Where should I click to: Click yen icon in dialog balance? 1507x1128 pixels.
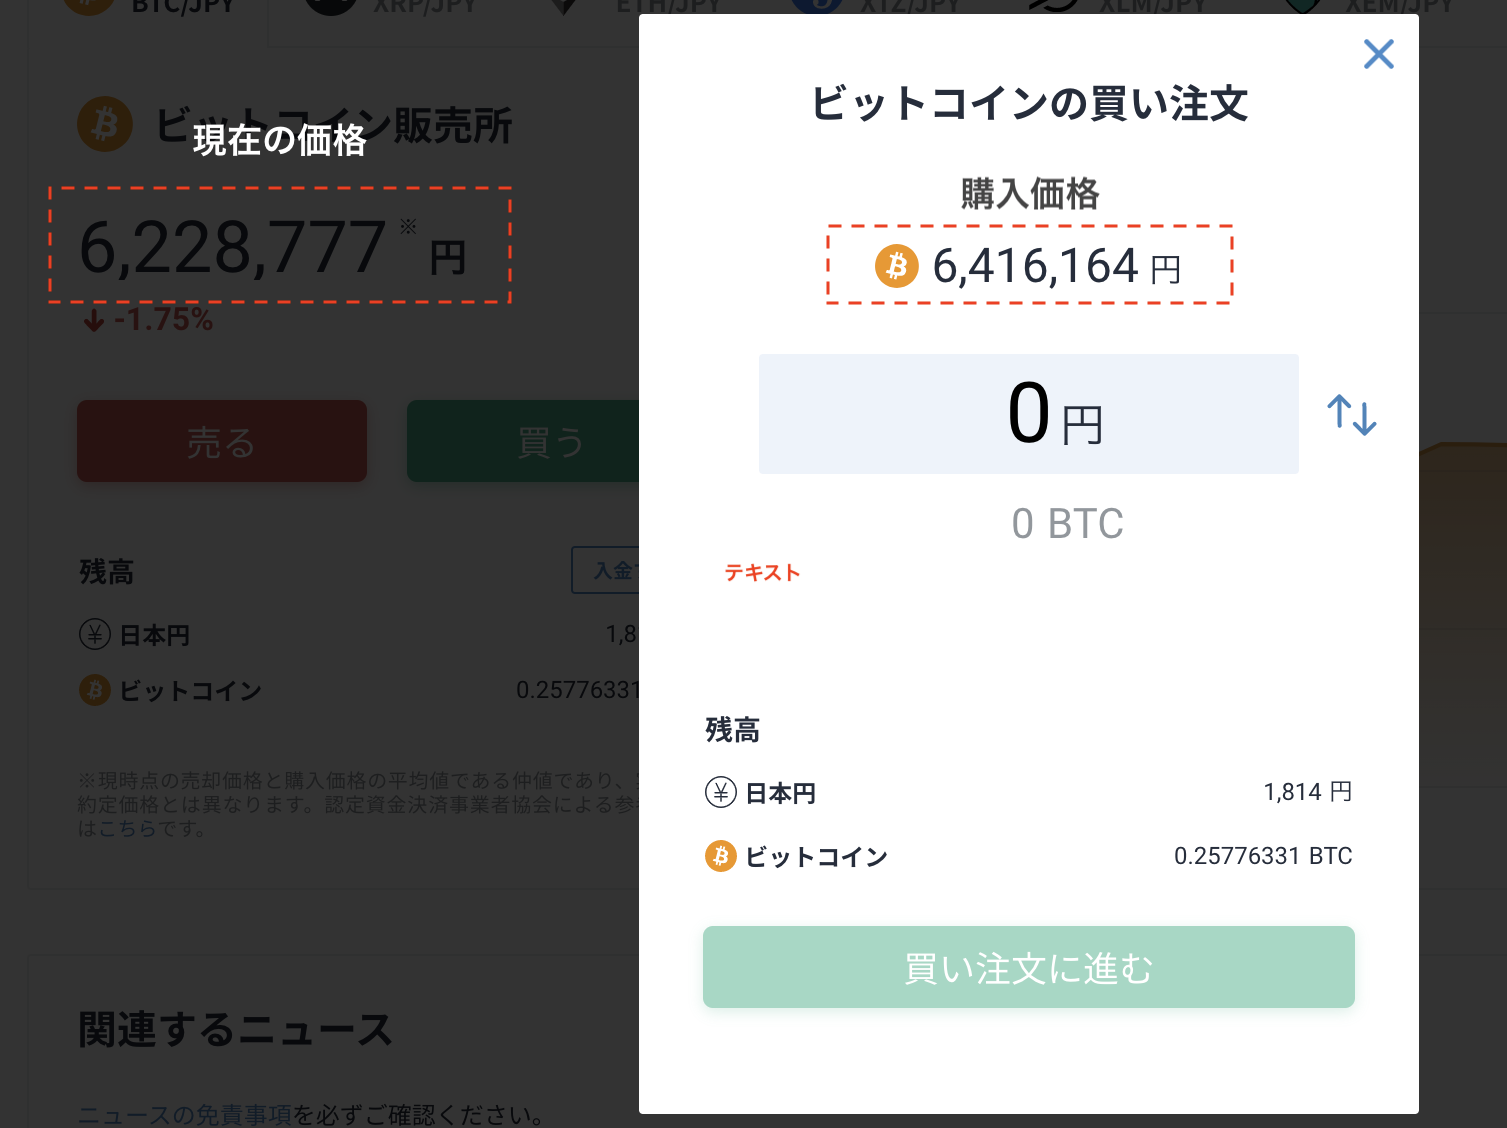tap(721, 793)
